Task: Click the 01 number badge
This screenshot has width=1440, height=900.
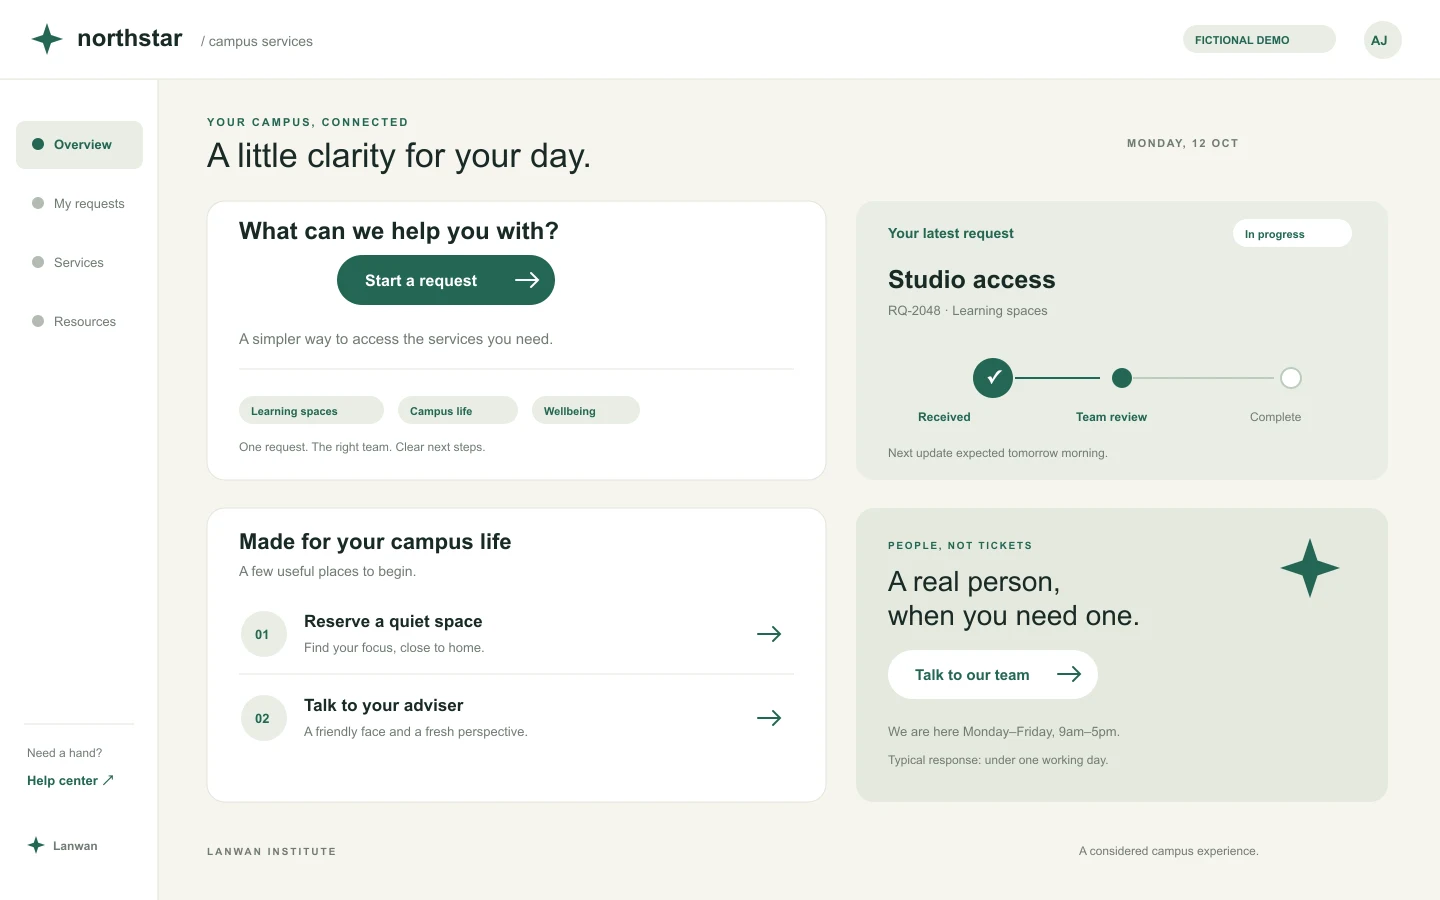Action: pos(263,634)
